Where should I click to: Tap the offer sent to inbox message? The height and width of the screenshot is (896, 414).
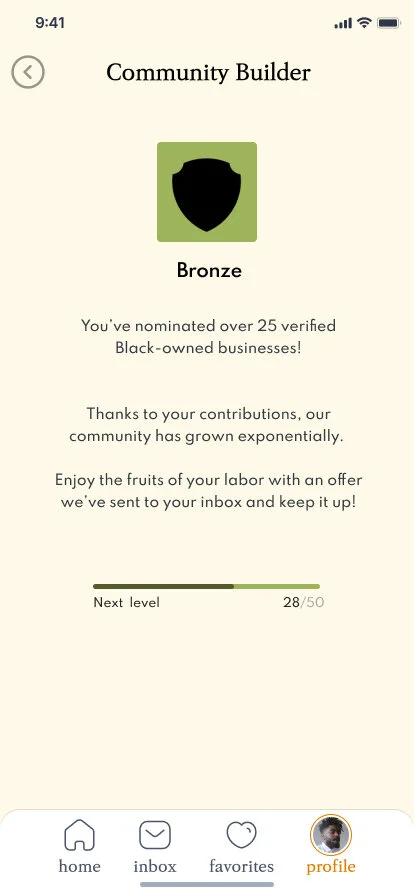coord(208,491)
